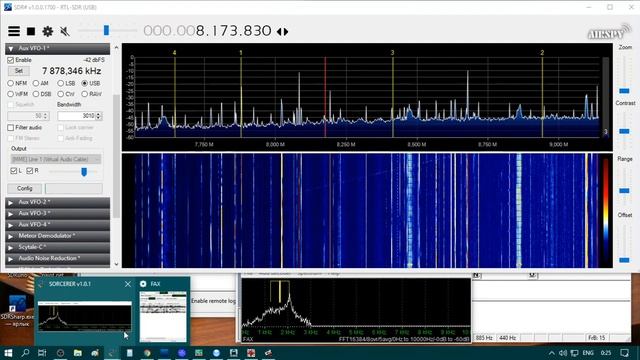Open the network tray icon

(574, 353)
